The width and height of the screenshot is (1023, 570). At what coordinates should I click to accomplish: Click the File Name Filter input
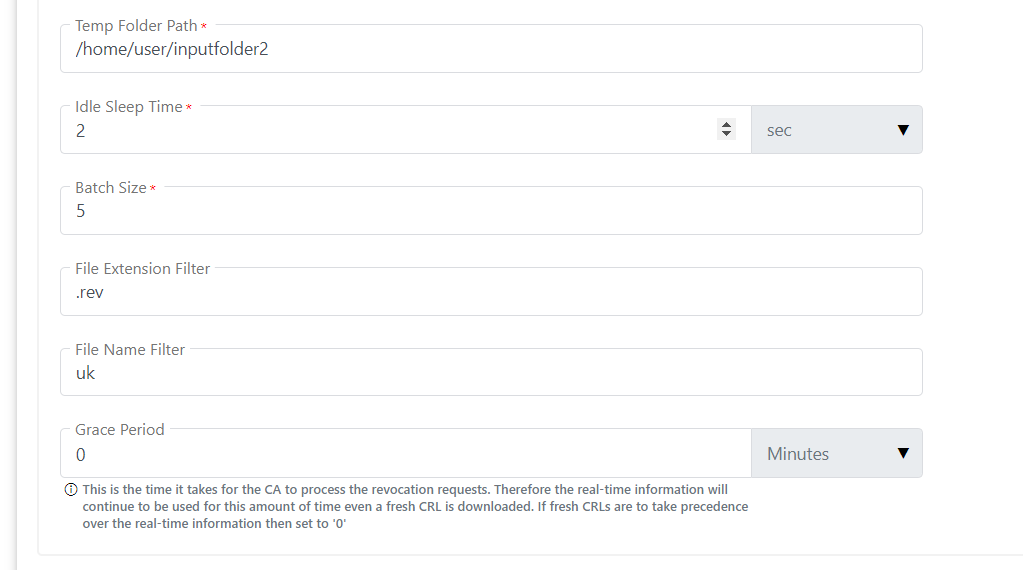tap(490, 373)
